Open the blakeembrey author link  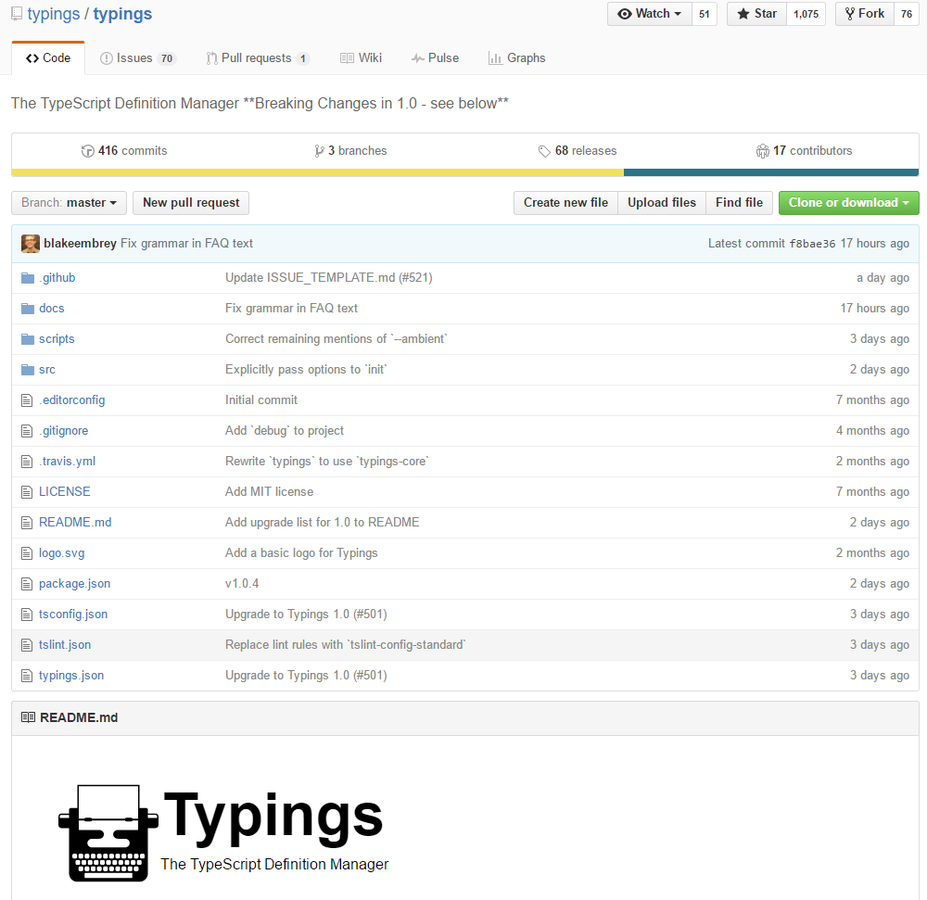pyautogui.click(x=80, y=244)
